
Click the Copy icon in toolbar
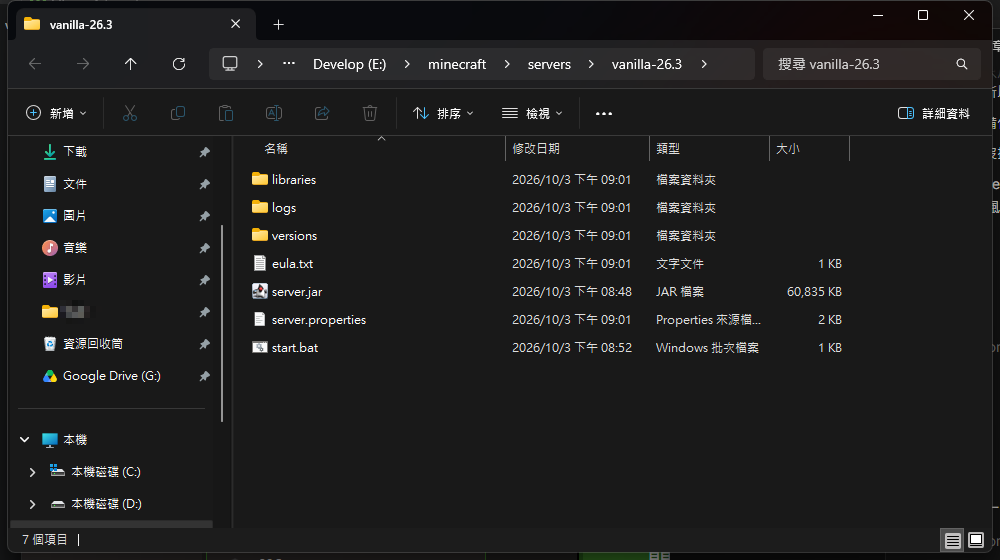(x=178, y=114)
